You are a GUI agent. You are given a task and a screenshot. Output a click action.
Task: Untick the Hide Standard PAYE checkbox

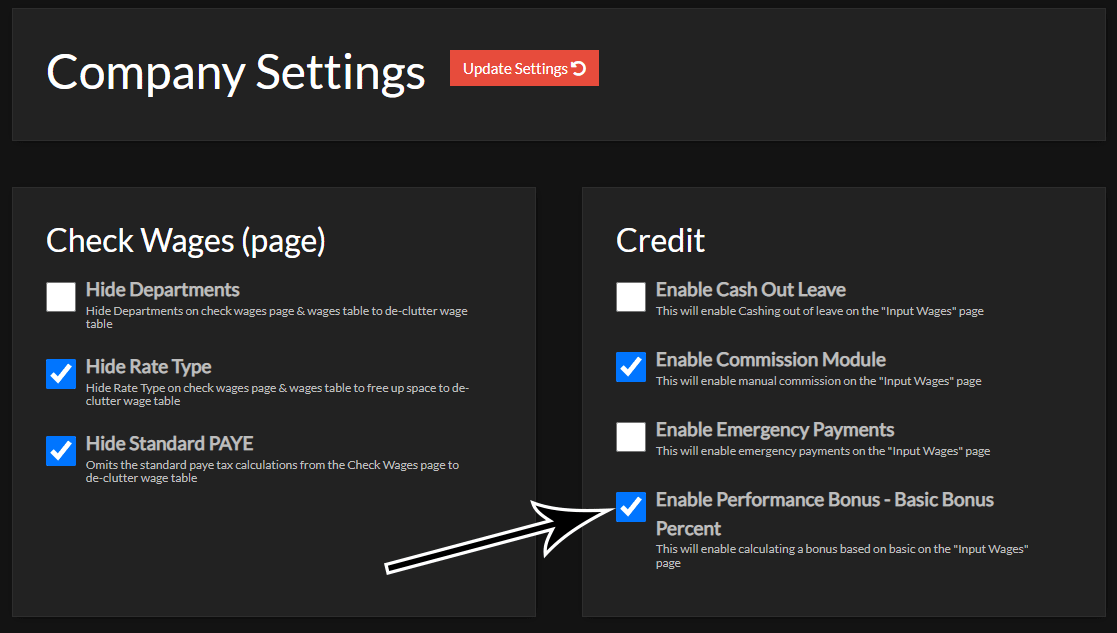pyautogui.click(x=61, y=451)
